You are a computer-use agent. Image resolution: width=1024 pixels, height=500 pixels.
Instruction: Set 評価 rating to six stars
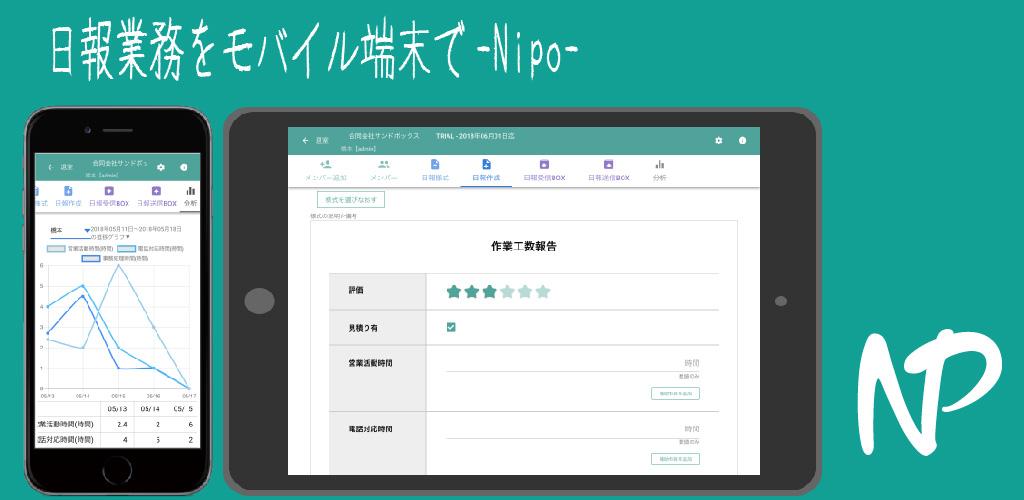click(543, 292)
